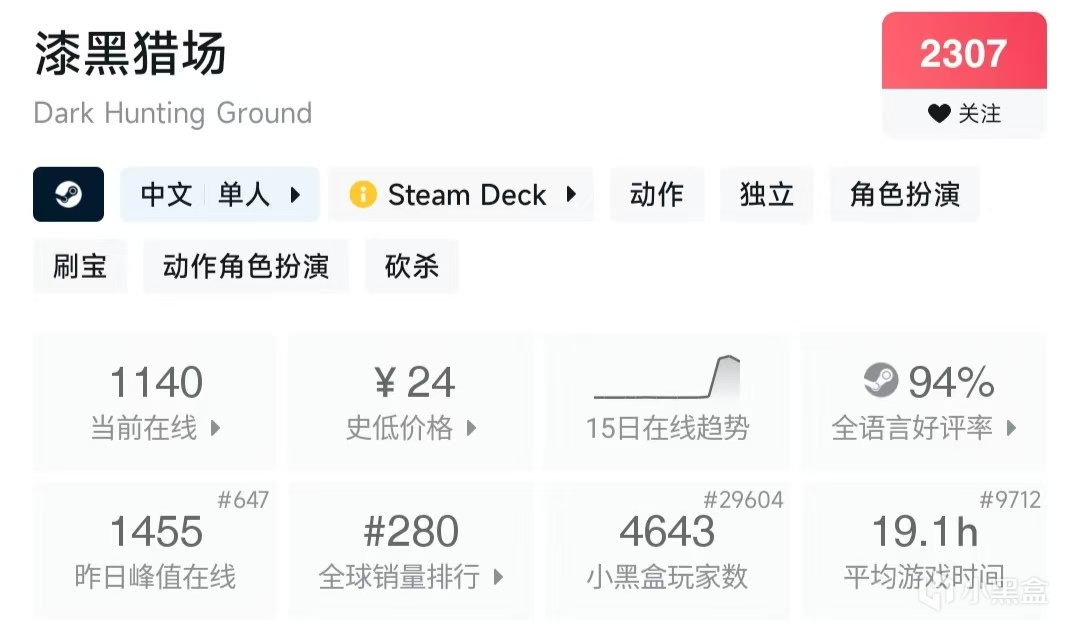
Task: Open 史低价格 price history arrow
Action: [x=472, y=429]
